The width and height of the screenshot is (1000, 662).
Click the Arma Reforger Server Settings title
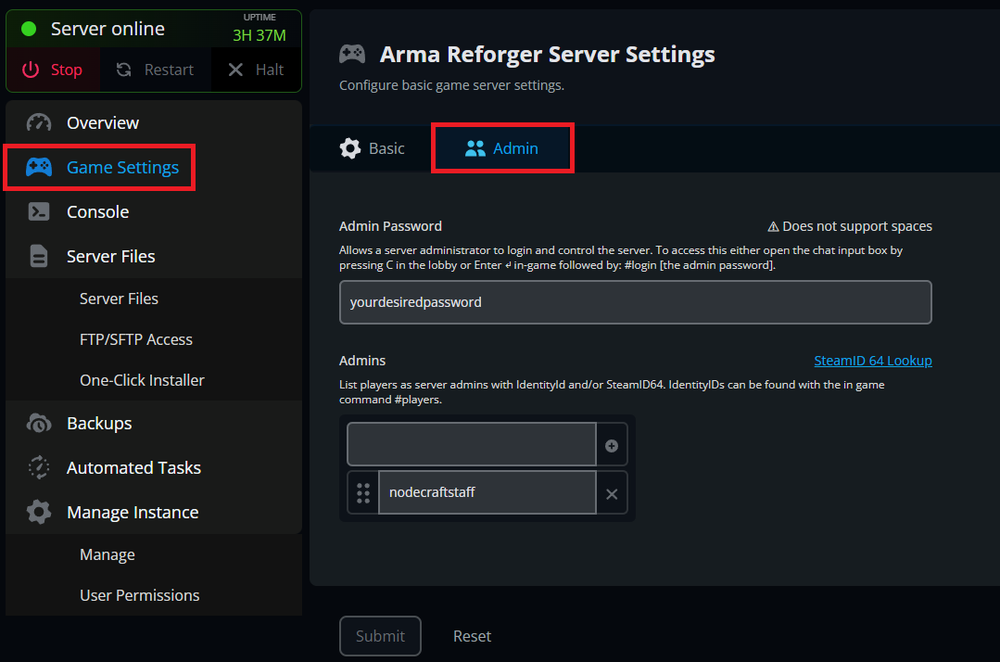pyautogui.click(x=547, y=54)
